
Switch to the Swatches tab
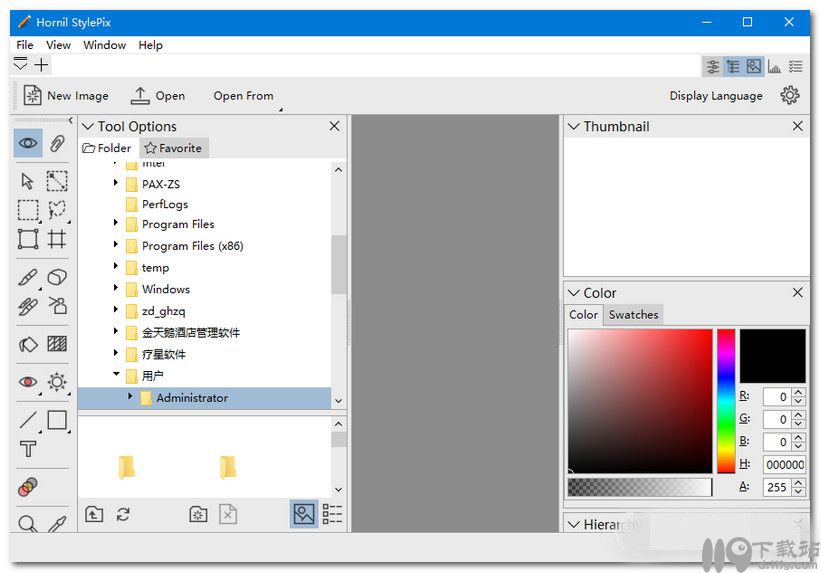pyautogui.click(x=633, y=315)
